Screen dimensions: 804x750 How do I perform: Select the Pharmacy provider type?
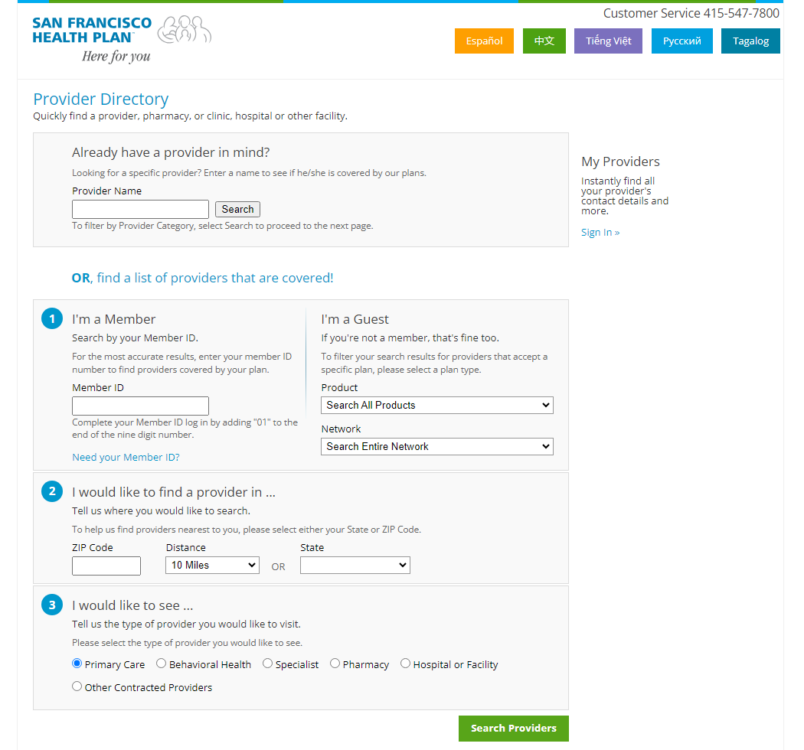click(335, 663)
